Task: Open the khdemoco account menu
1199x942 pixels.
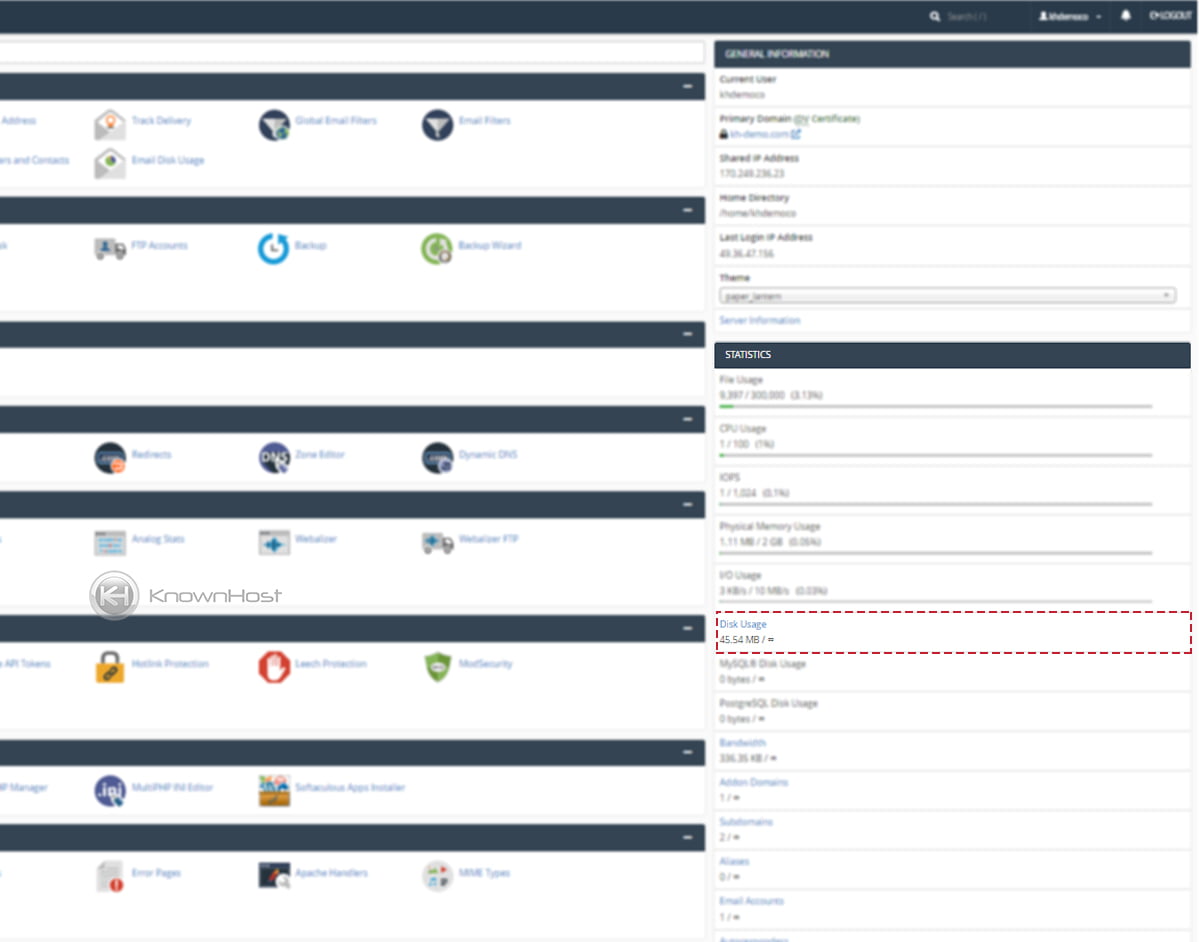Action: point(1069,16)
